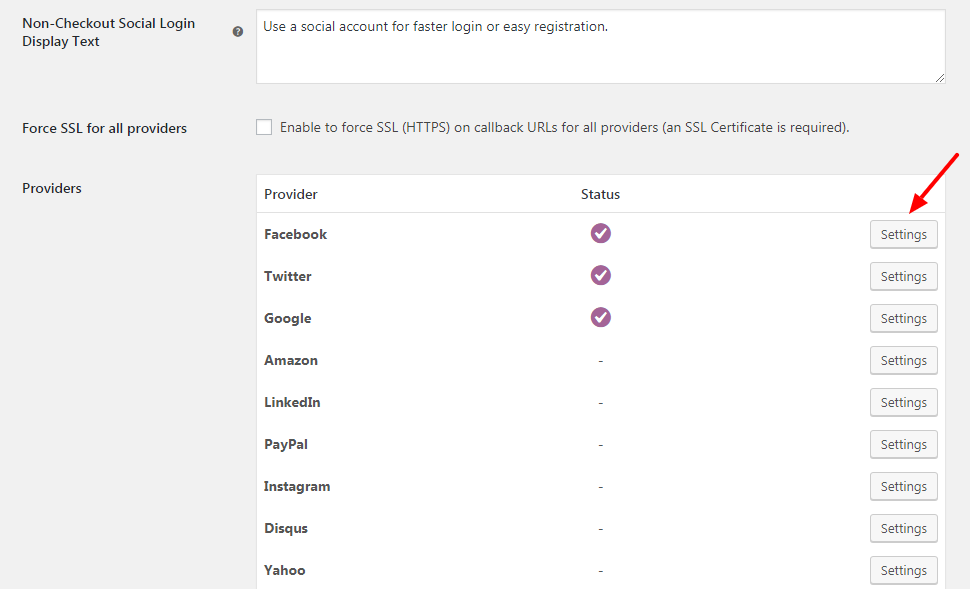Open Disqus provider Settings
This screenshot has height=589, width=970.
point(904,529)
